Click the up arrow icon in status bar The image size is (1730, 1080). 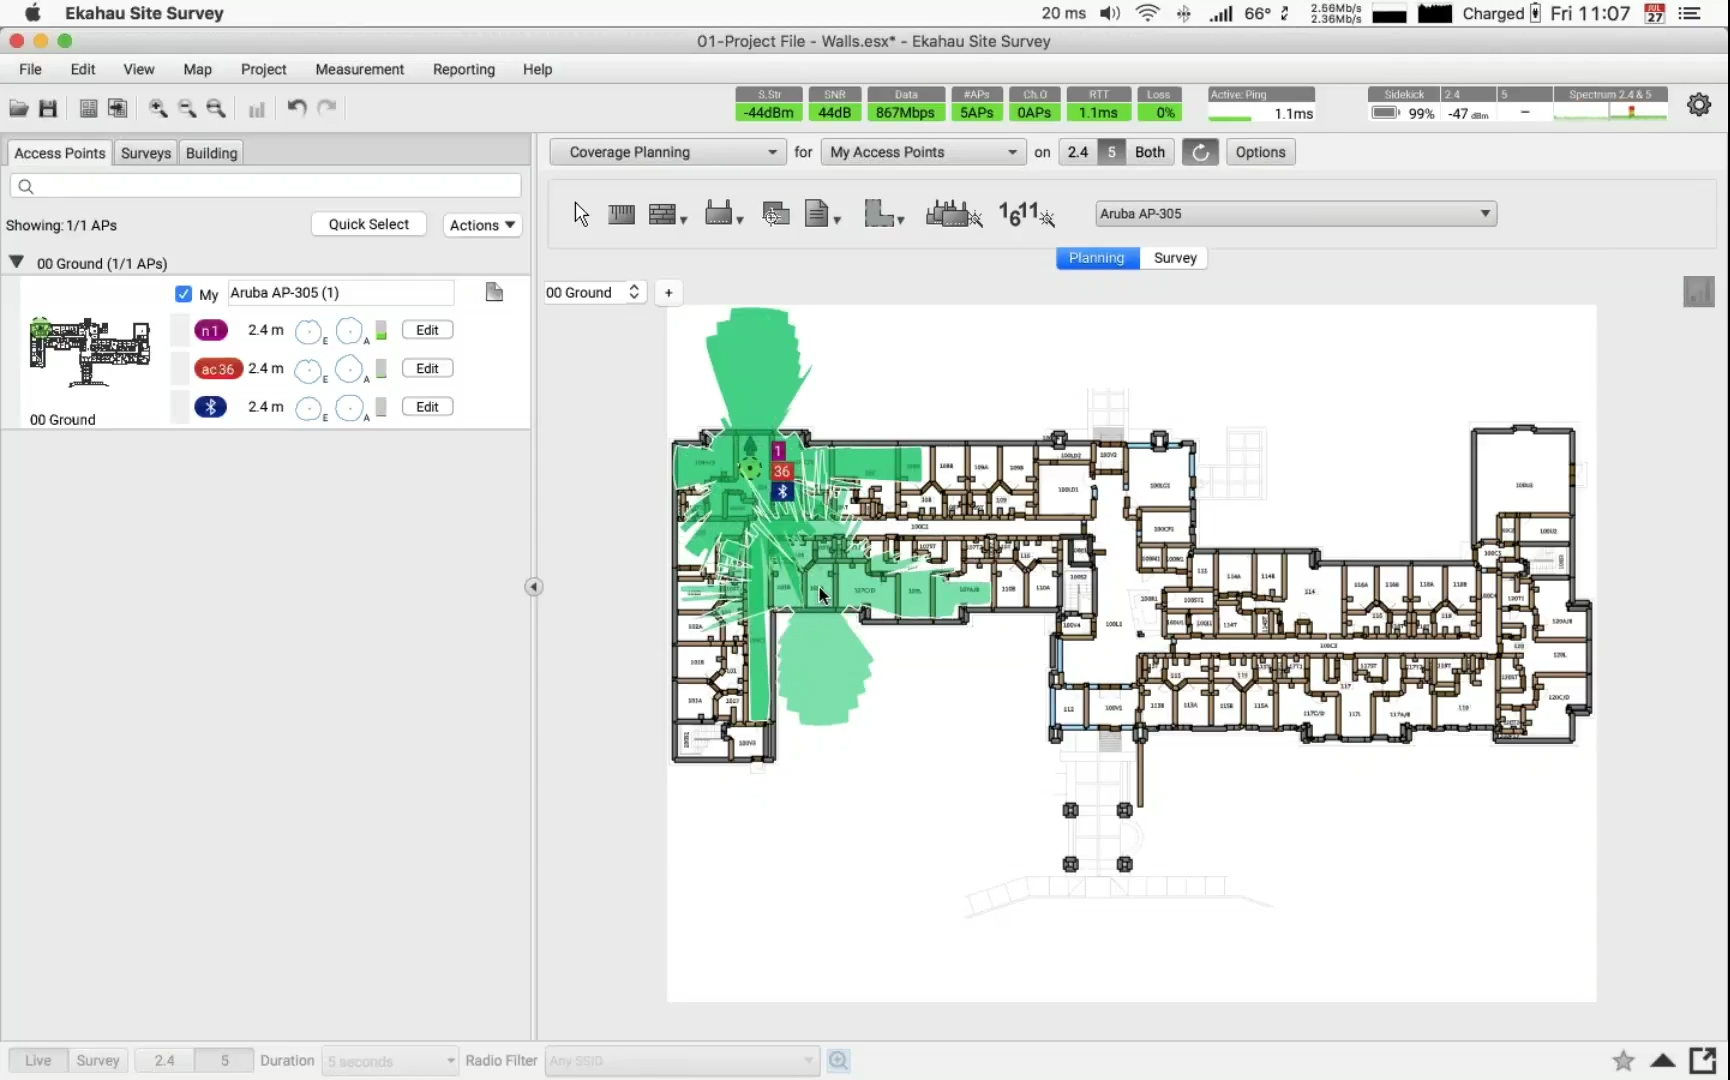coord(1662,1060)
